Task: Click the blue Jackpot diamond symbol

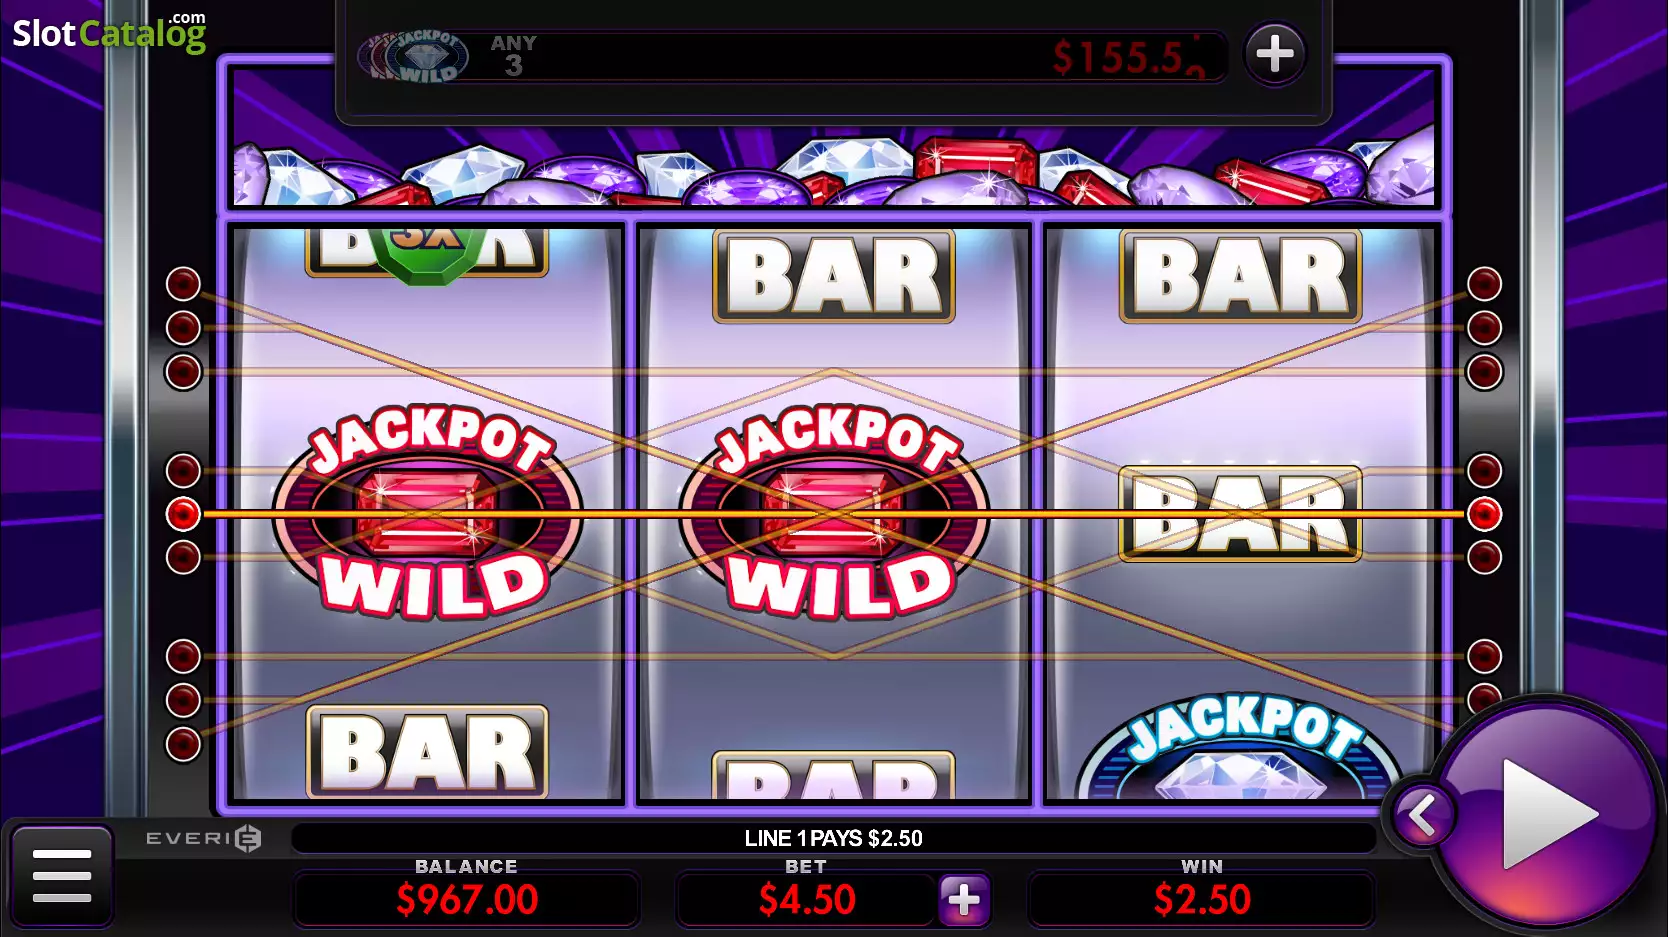Action: 1240,746
